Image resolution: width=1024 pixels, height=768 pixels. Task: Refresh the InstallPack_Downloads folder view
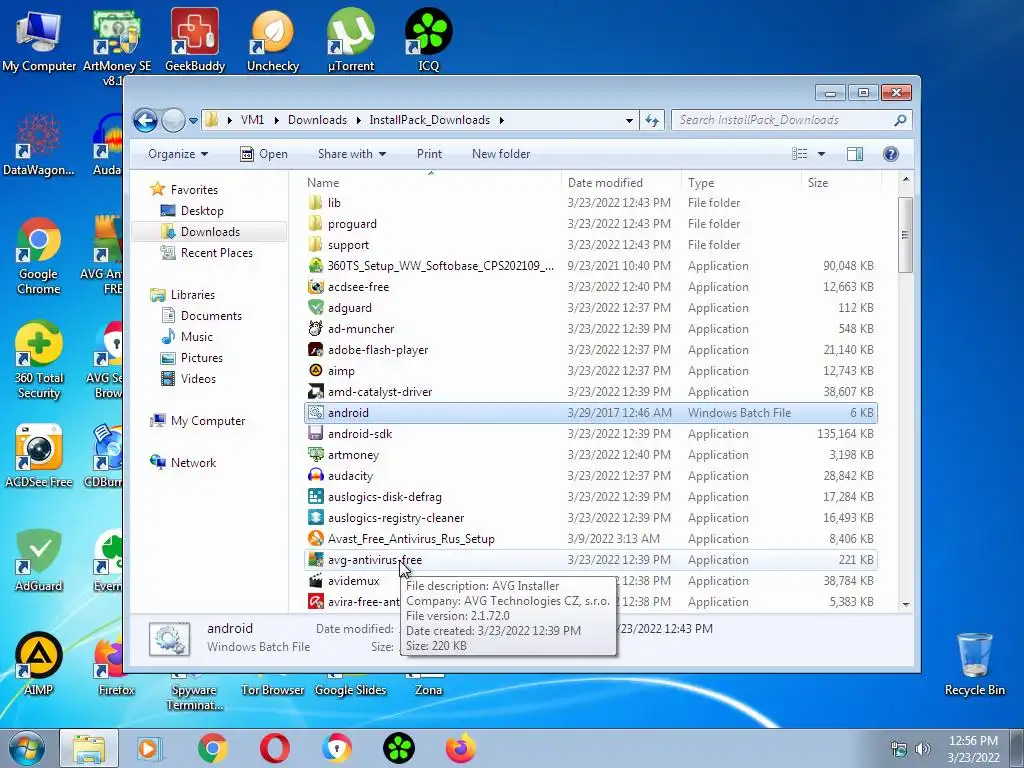652,120
